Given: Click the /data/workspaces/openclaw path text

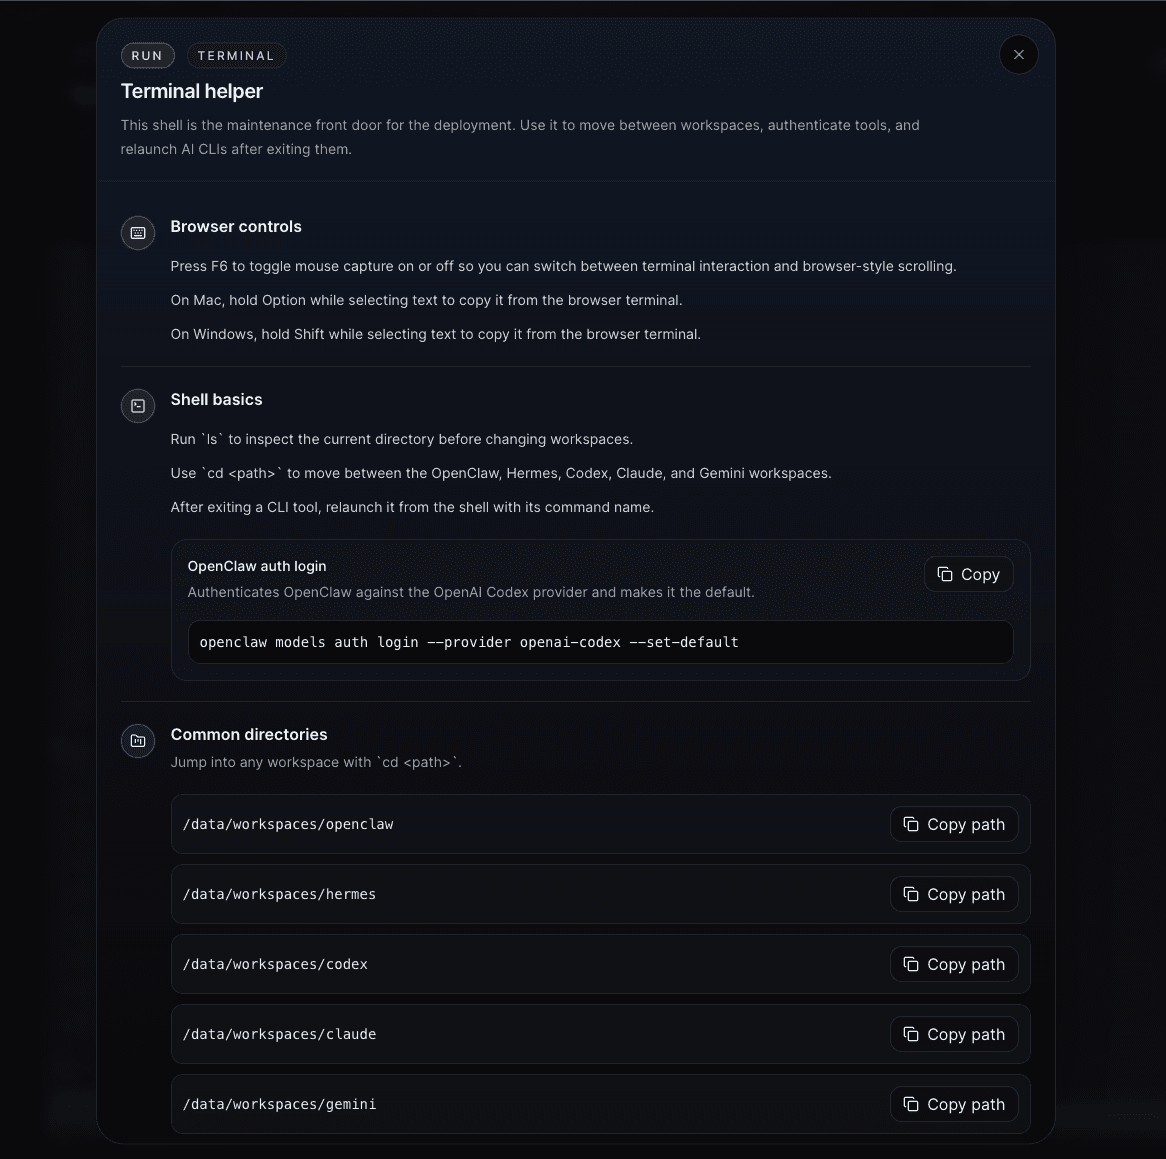Looking at the screenshot, I should [288, 824].
